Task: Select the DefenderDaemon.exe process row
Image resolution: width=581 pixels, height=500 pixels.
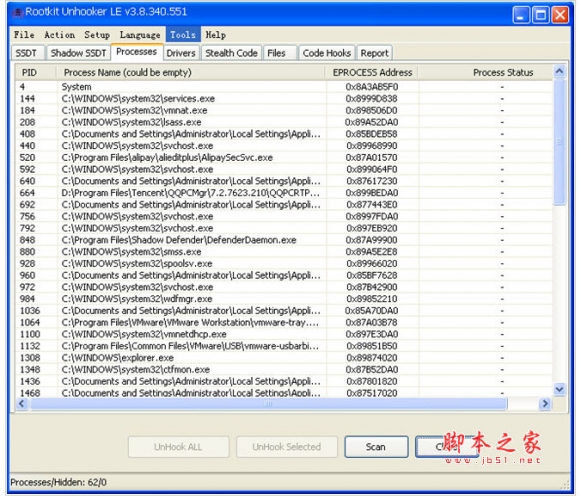Action: (284, 240)
